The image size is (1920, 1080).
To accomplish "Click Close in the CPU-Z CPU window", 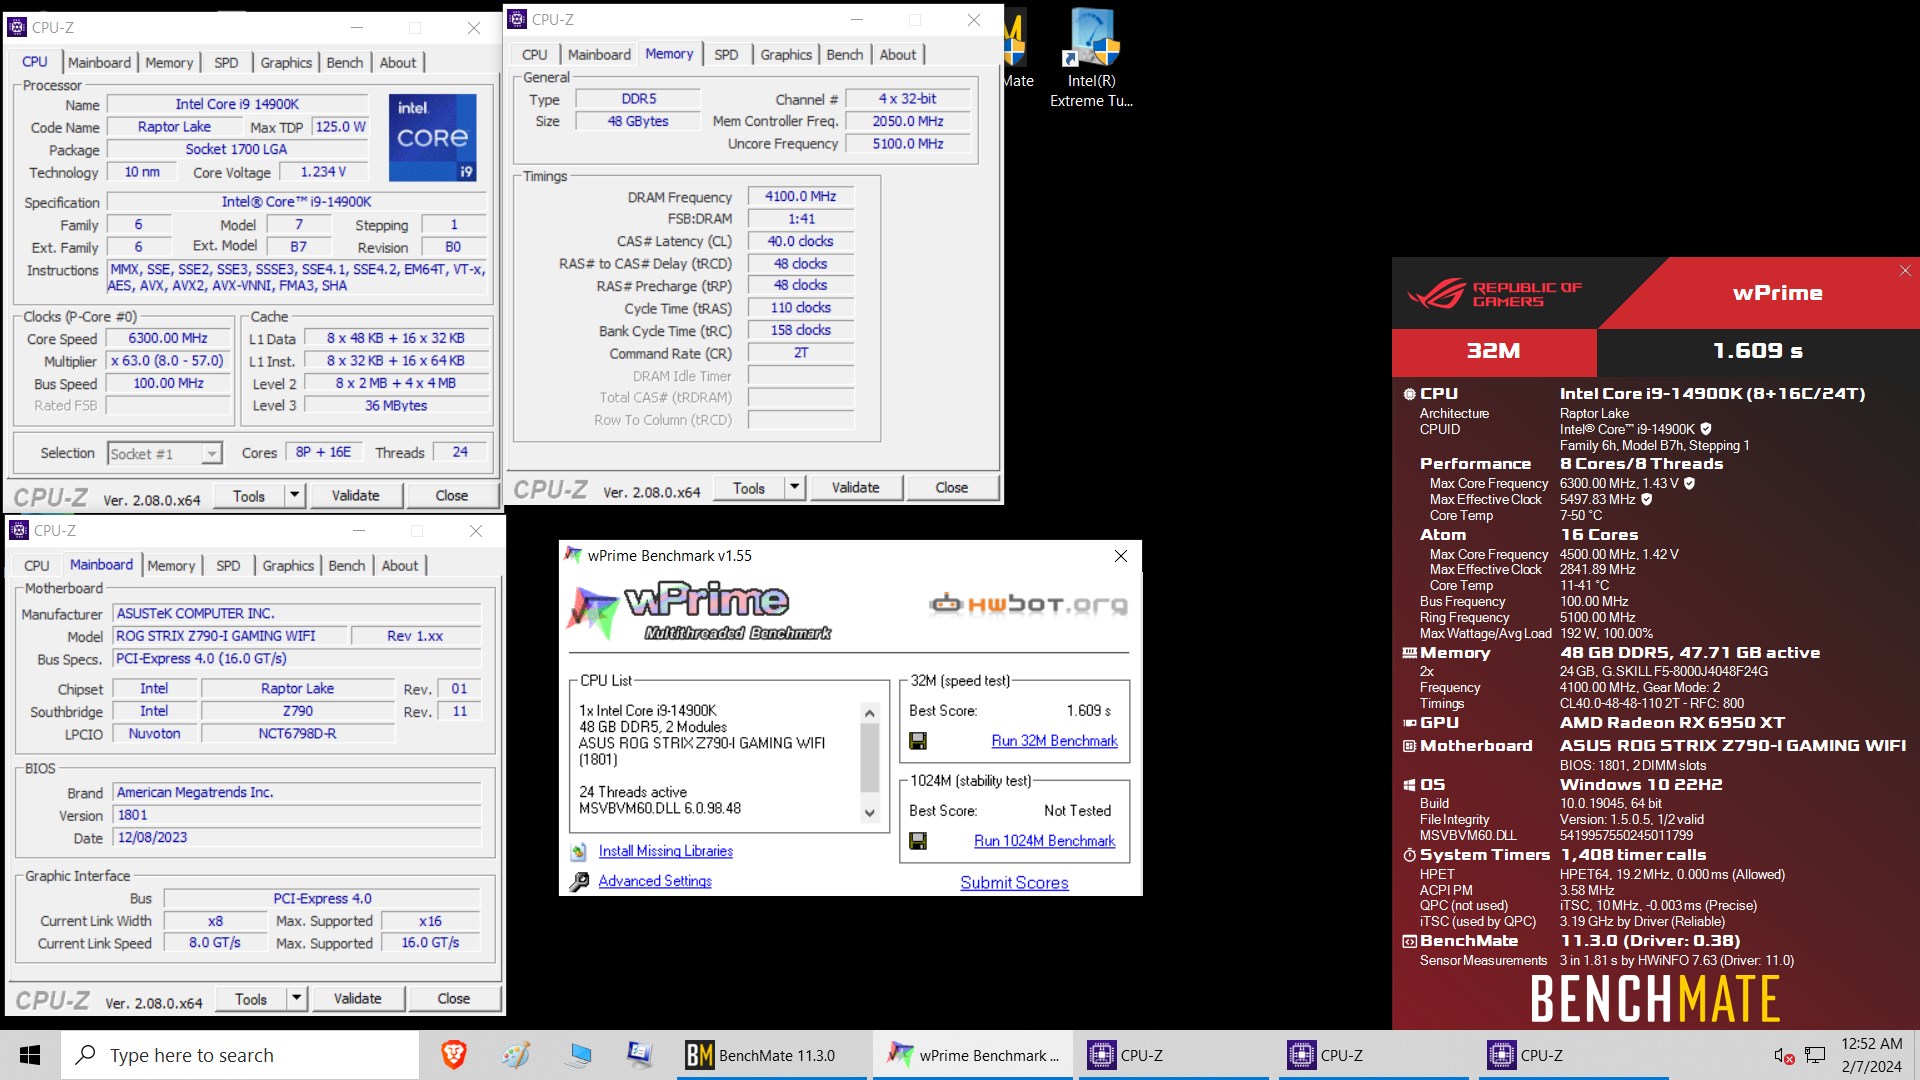I will pos(451,495).
